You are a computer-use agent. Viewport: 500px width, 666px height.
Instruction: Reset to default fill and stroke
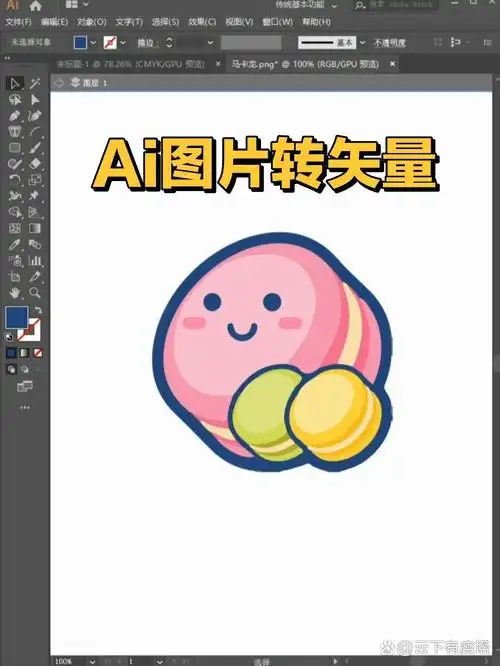(9, 337)
